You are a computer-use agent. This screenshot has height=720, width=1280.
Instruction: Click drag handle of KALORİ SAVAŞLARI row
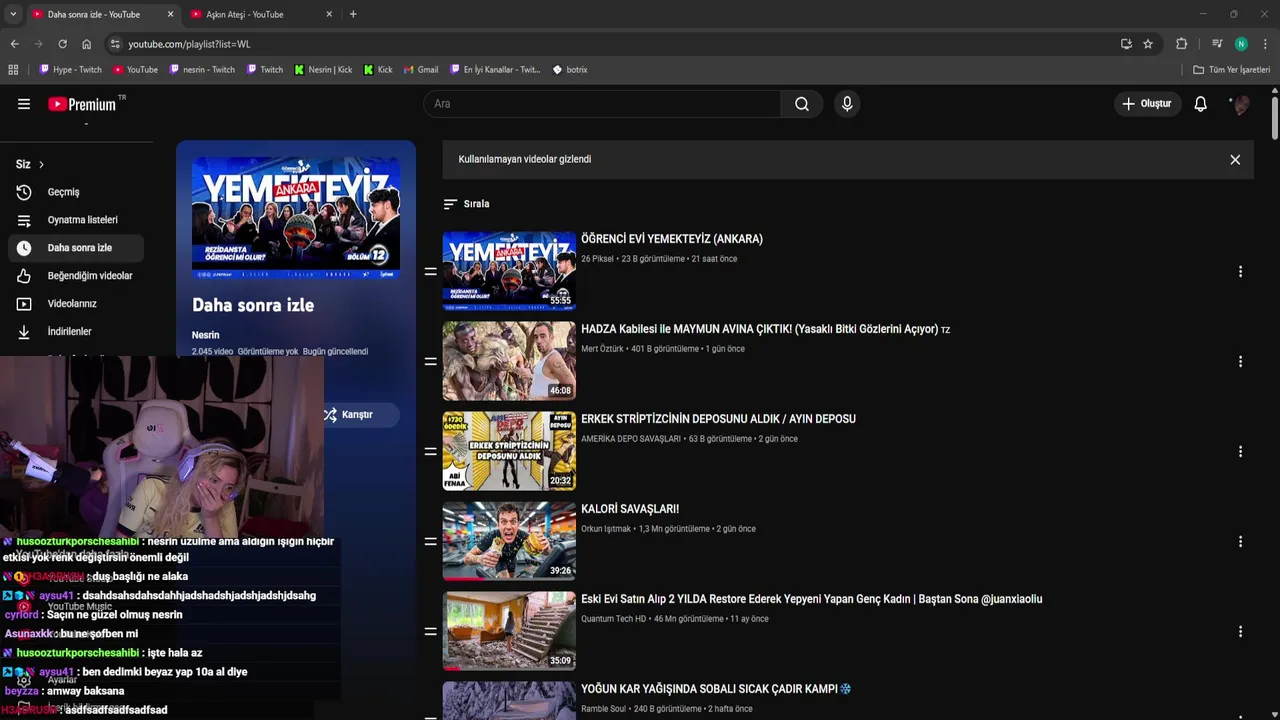pos(430,542)
